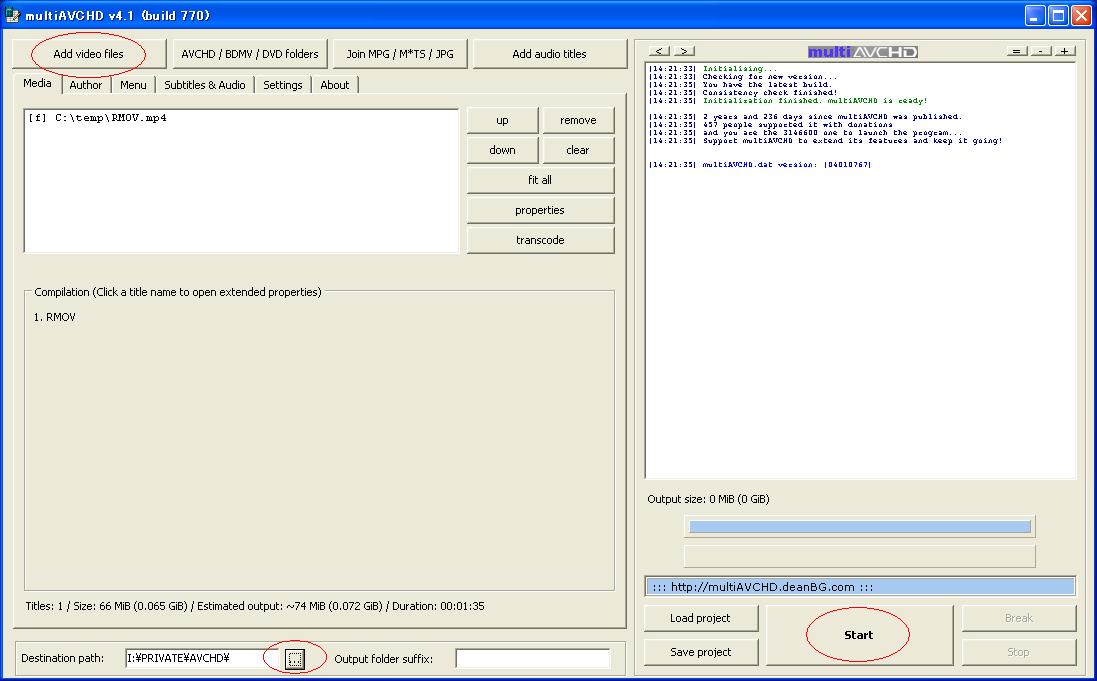Click the multiAVCHD logo banner

[x=862, y=52]
